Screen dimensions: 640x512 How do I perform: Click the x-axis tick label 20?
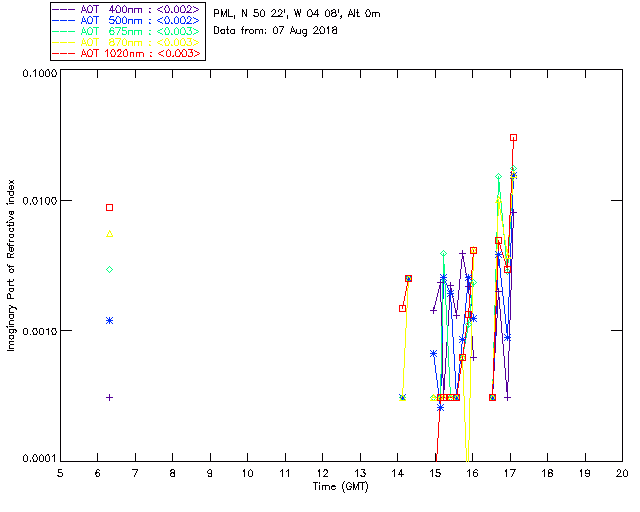pos(621,473)
